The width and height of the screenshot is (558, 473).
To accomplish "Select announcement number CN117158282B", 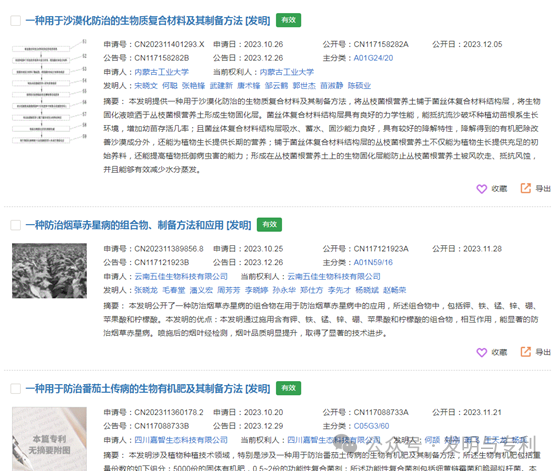I will point(162,58).
